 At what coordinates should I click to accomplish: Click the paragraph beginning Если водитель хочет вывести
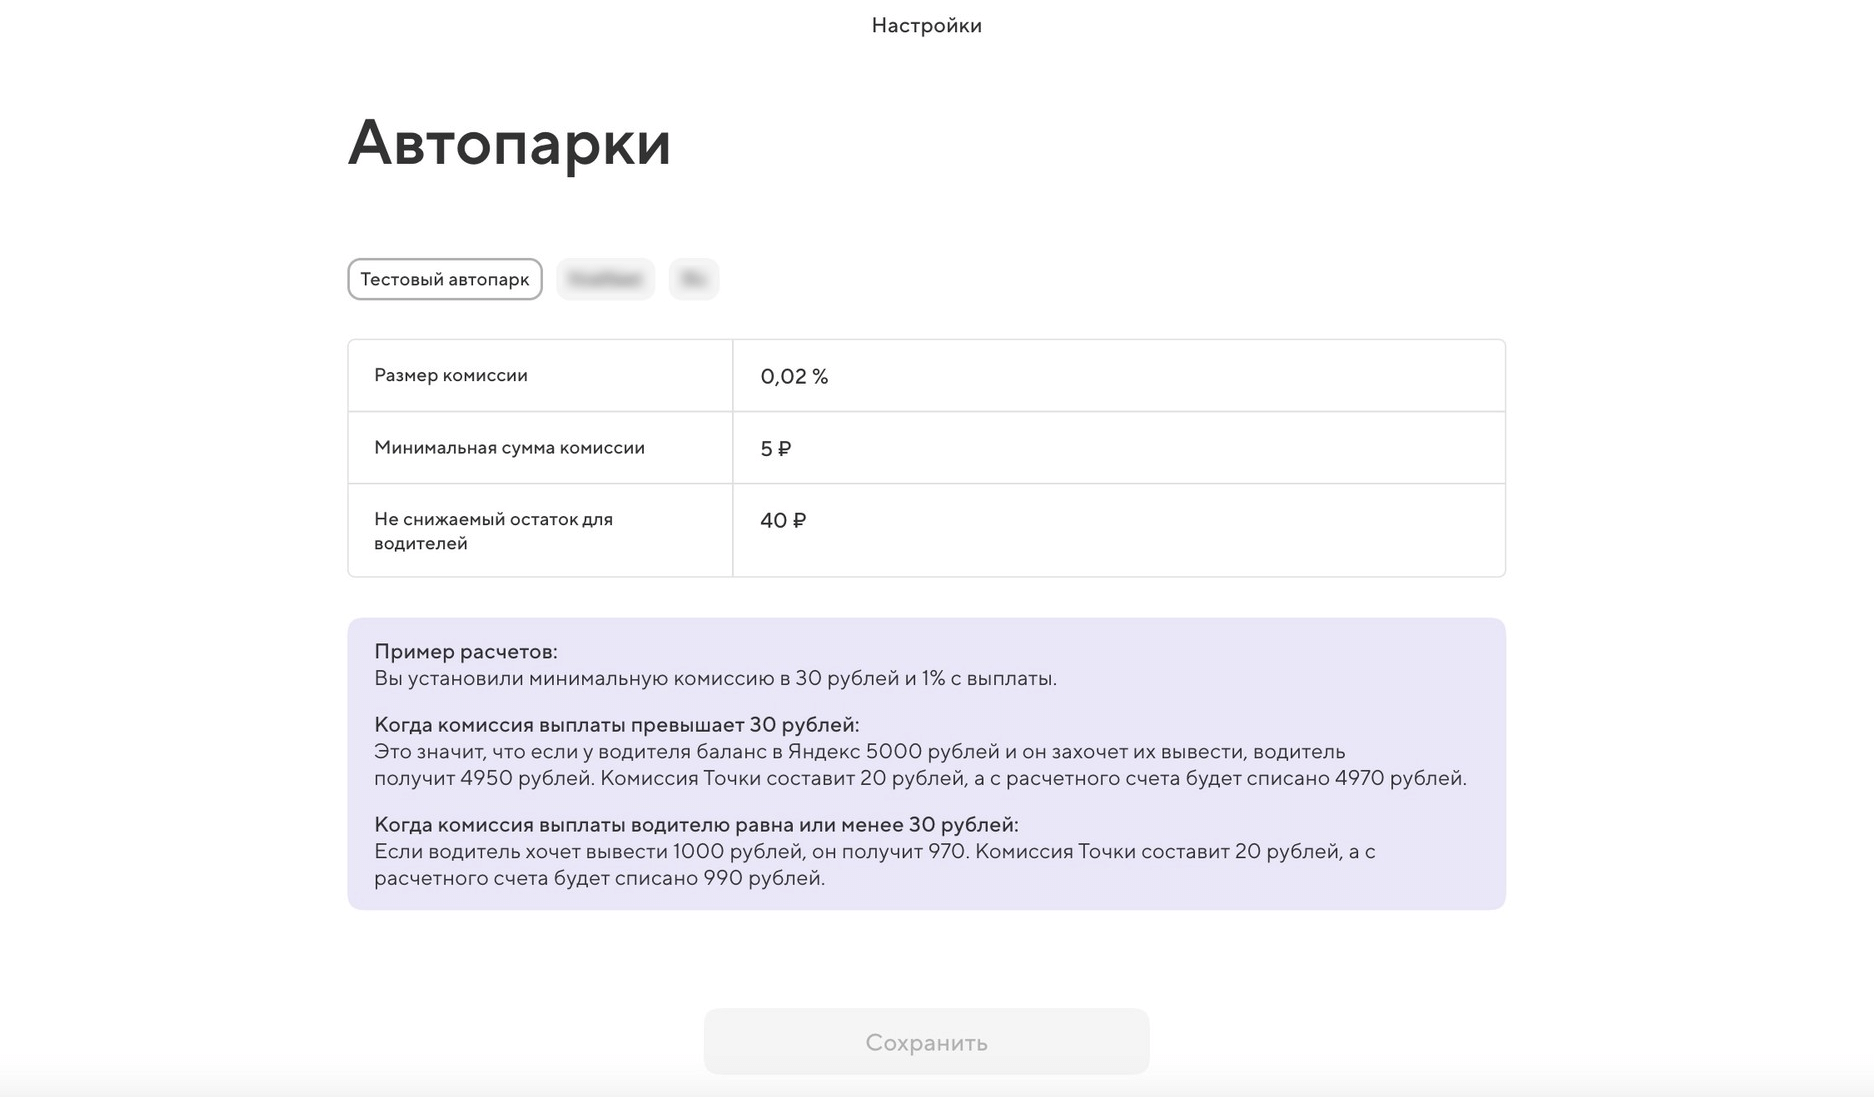point(874,851)
